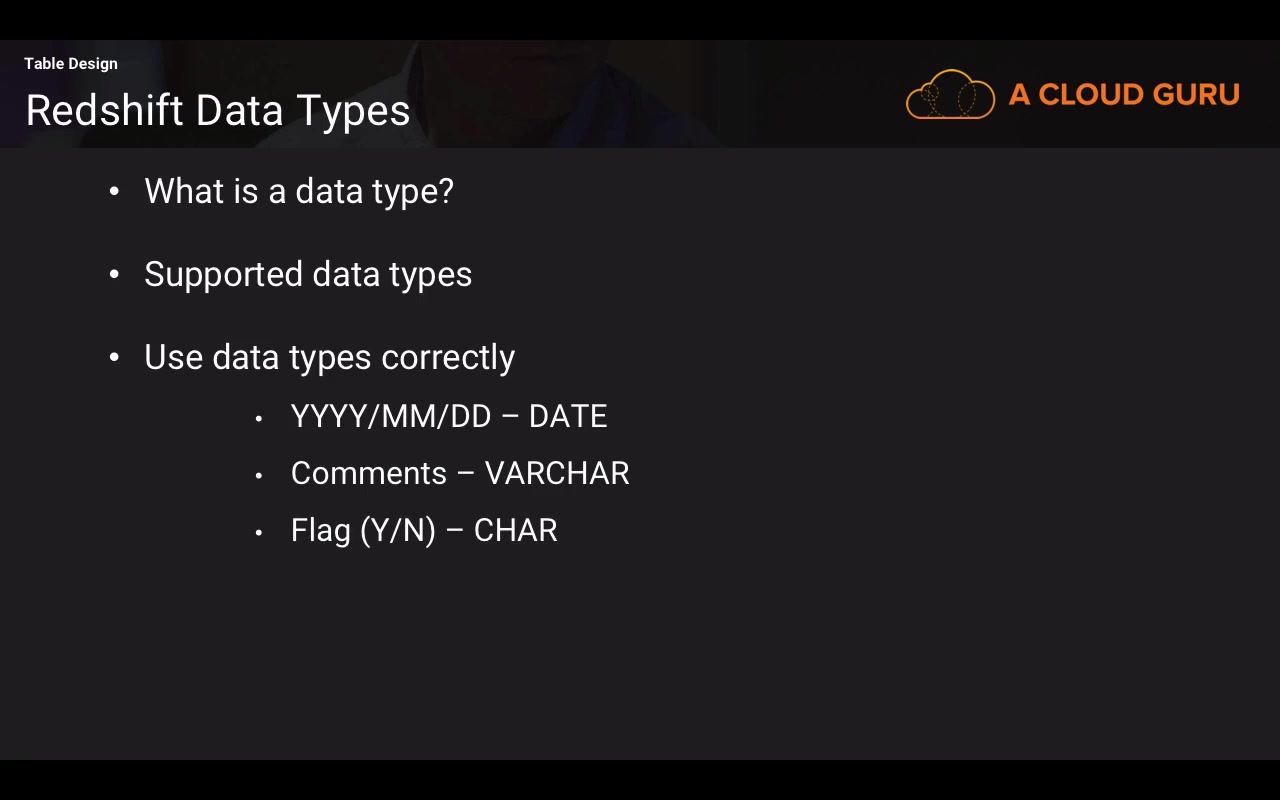The width and height of the screenshot is (1280, 800).
Task: Click the word 'Comments' in the sub-bullets
Action: pyautogui.click(x=369, y=473)
